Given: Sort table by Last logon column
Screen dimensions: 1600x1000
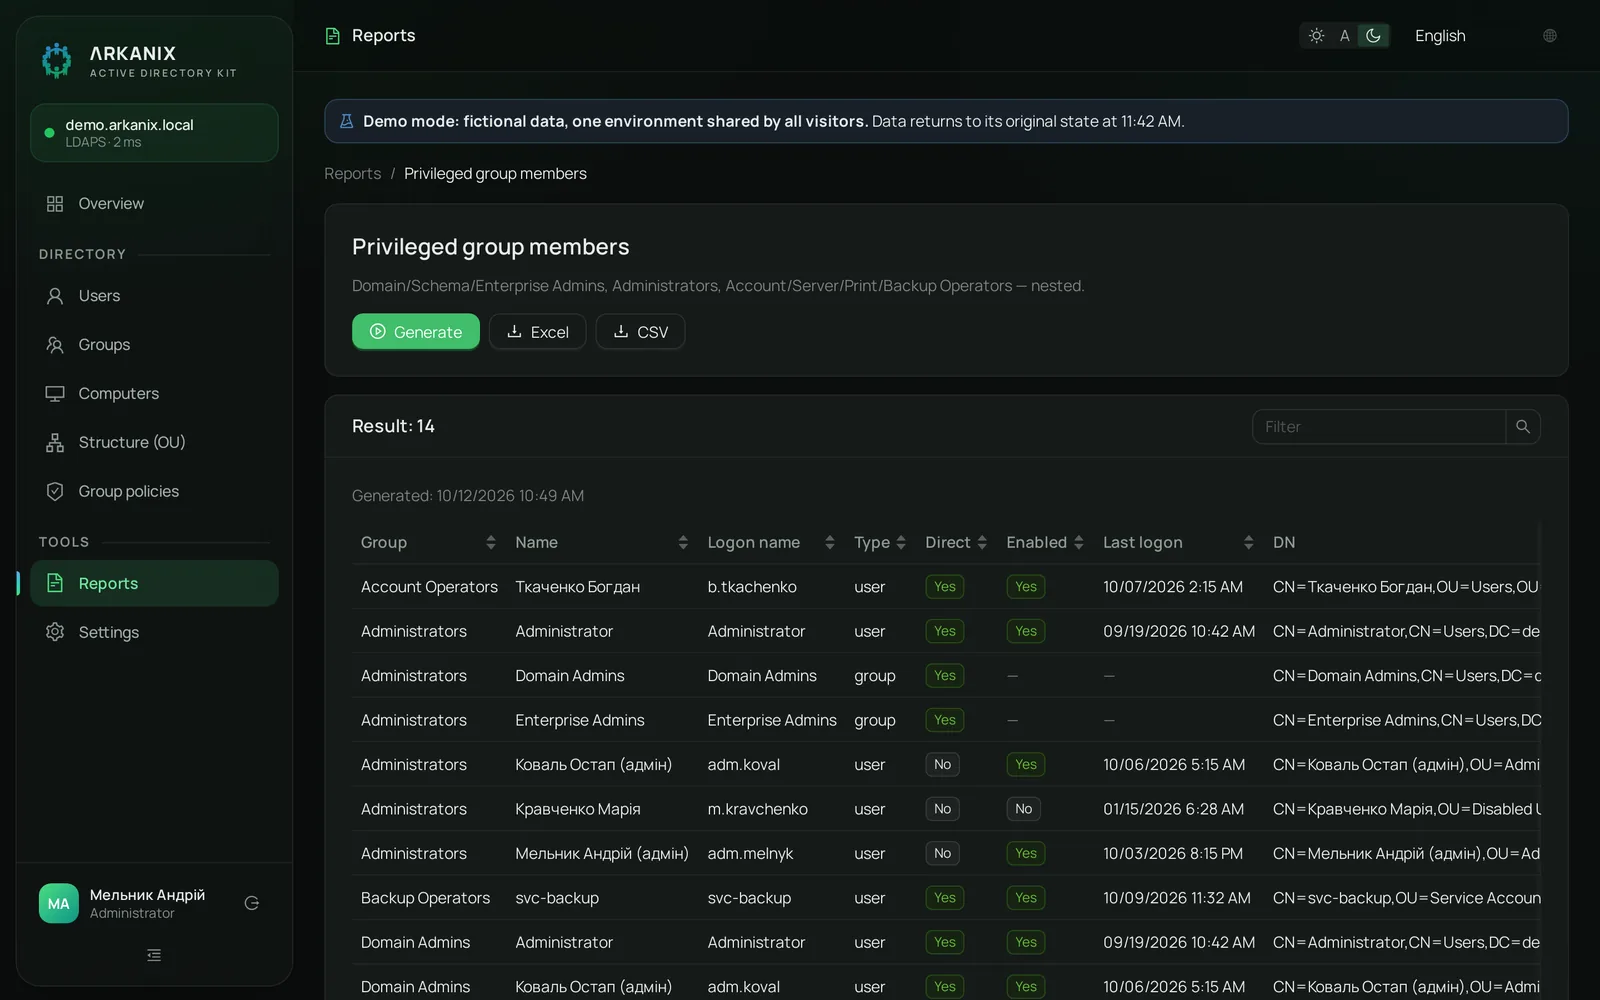Looking at the screenshot, I should point(1178,542).
